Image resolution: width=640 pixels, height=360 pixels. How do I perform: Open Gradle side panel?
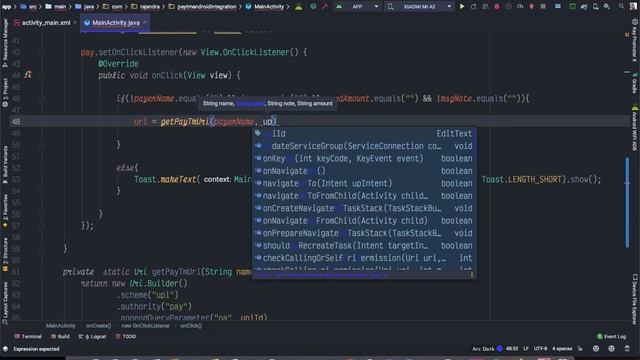[x=635, y=84]
